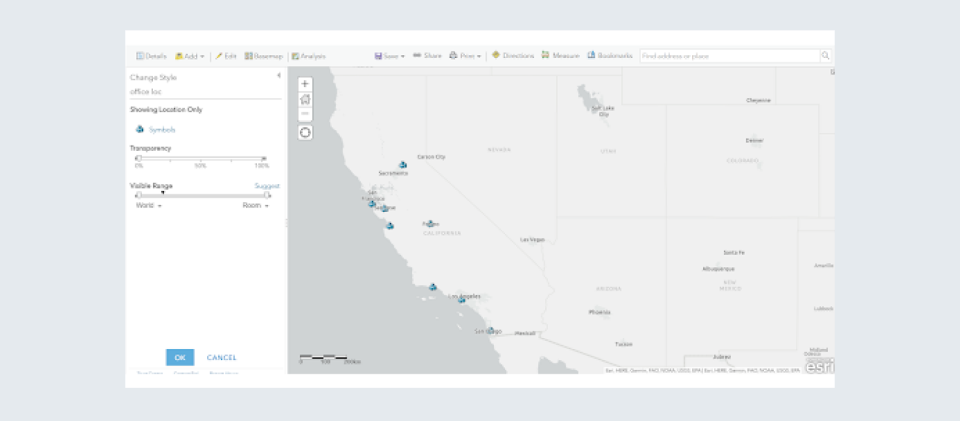
Task: Switch to the Details panel
Action: (x=151, y=56)
